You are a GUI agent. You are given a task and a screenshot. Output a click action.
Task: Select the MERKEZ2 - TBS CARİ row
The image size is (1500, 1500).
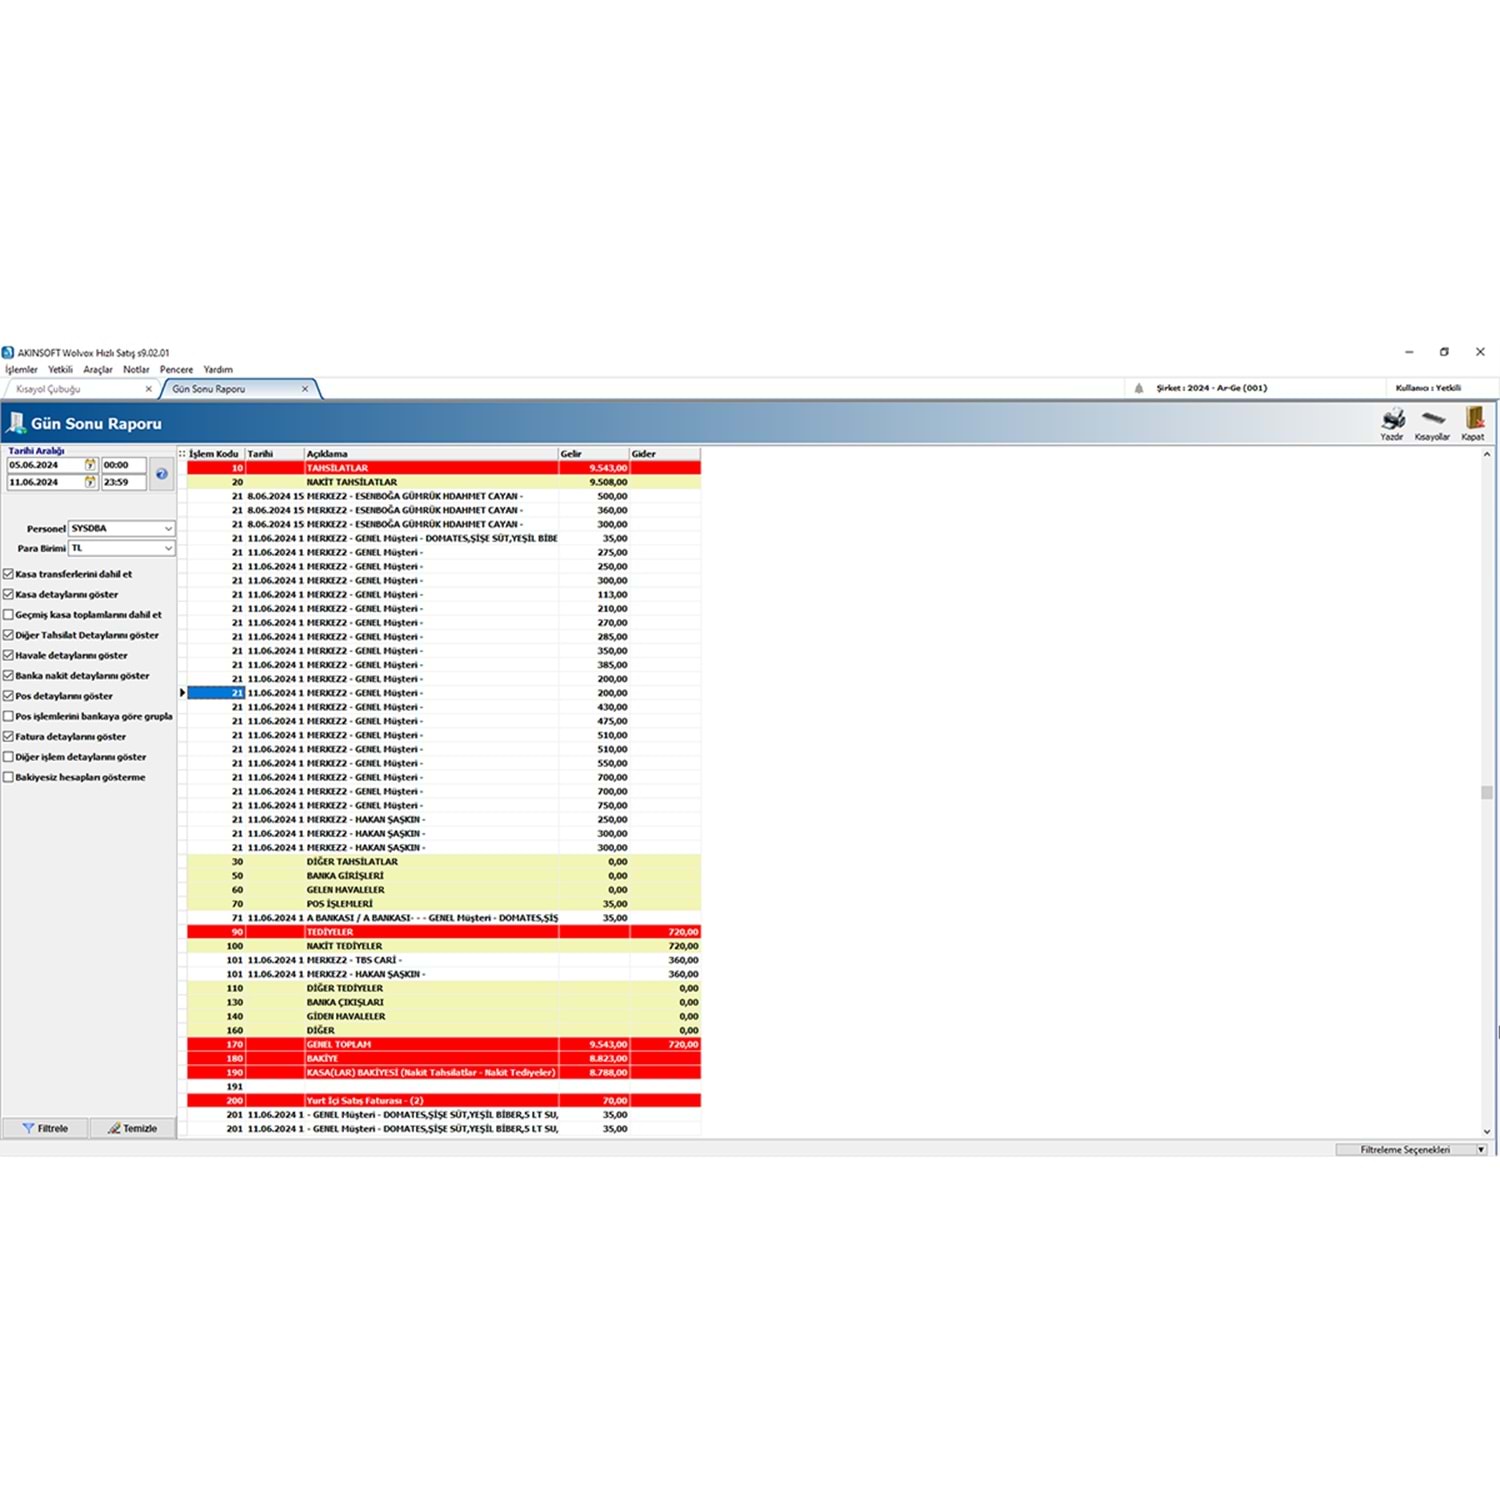pos(444,960)
